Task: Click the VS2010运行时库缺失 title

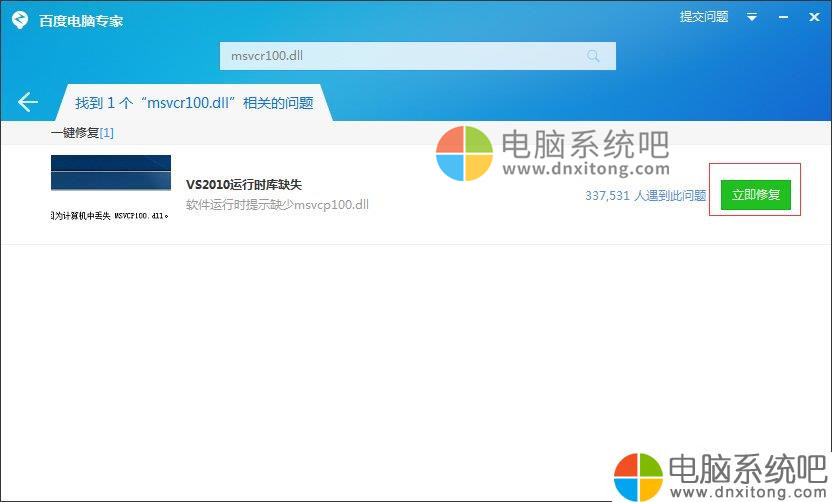Action: pos(244,185)
